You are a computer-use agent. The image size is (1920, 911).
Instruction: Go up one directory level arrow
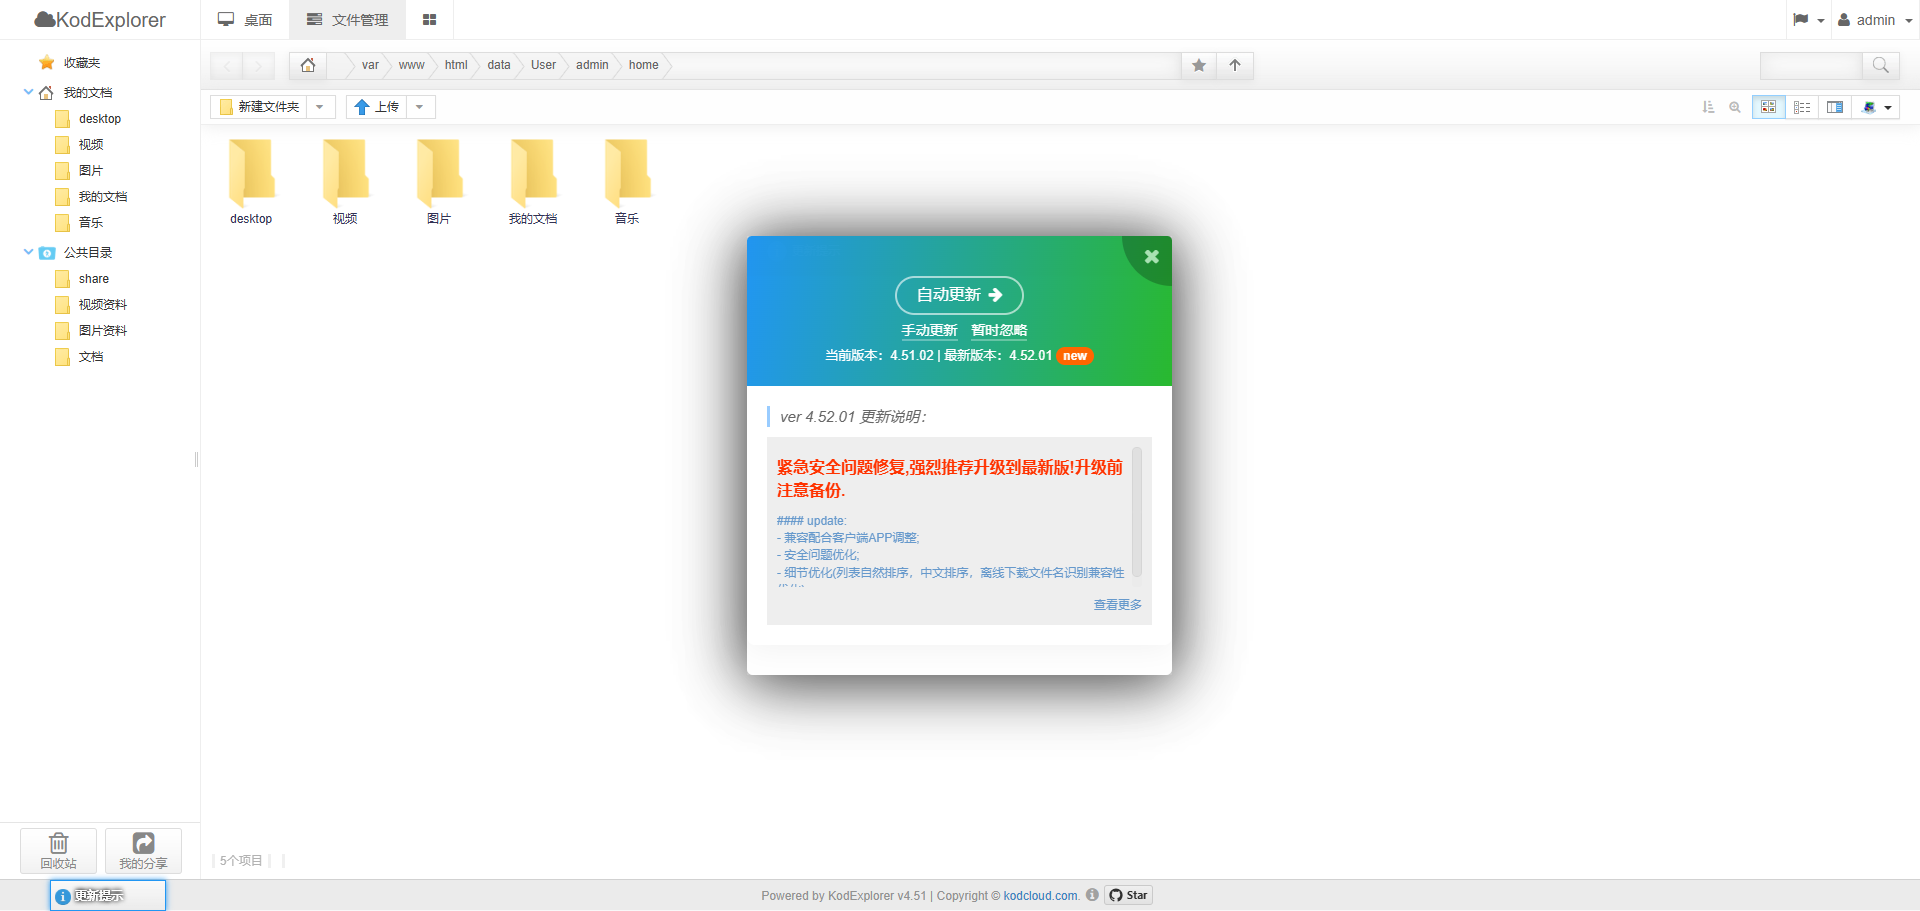click(x=1235, y=65)
